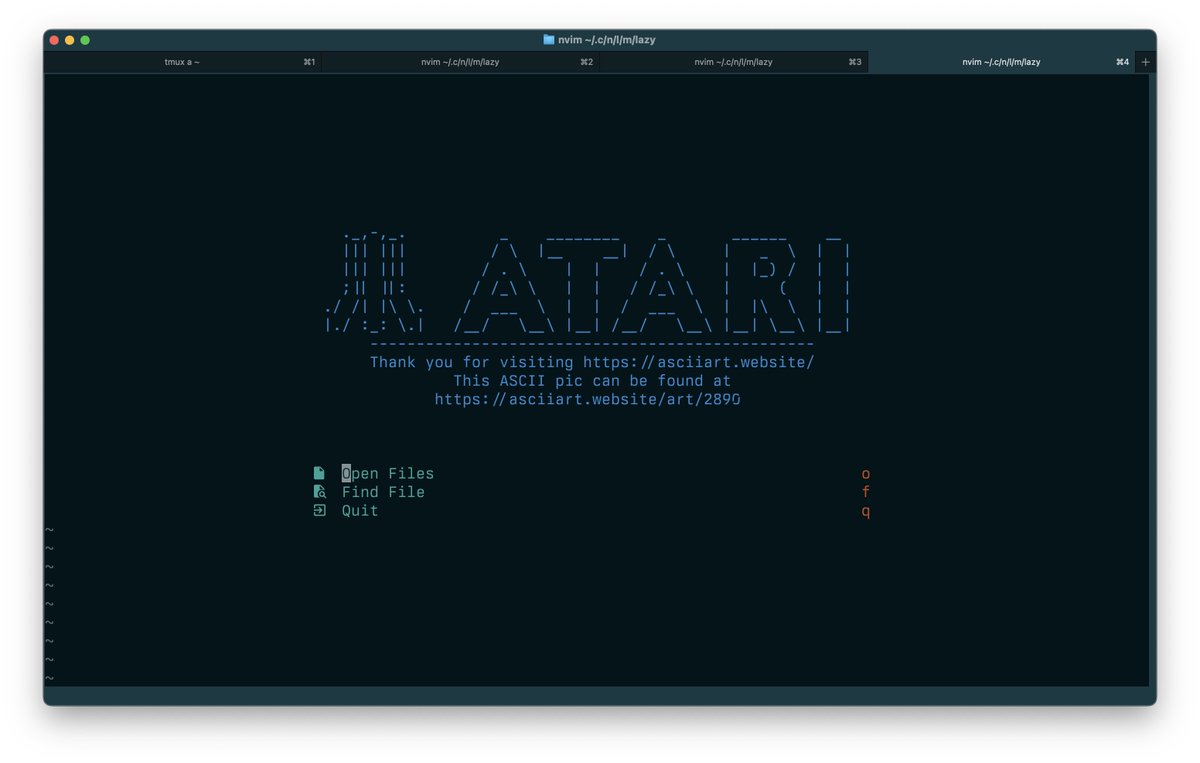The width and height of the screenshot is (1200, 763).
Task: Open a new terminal tab with plus button
Action: point(1146,62)
